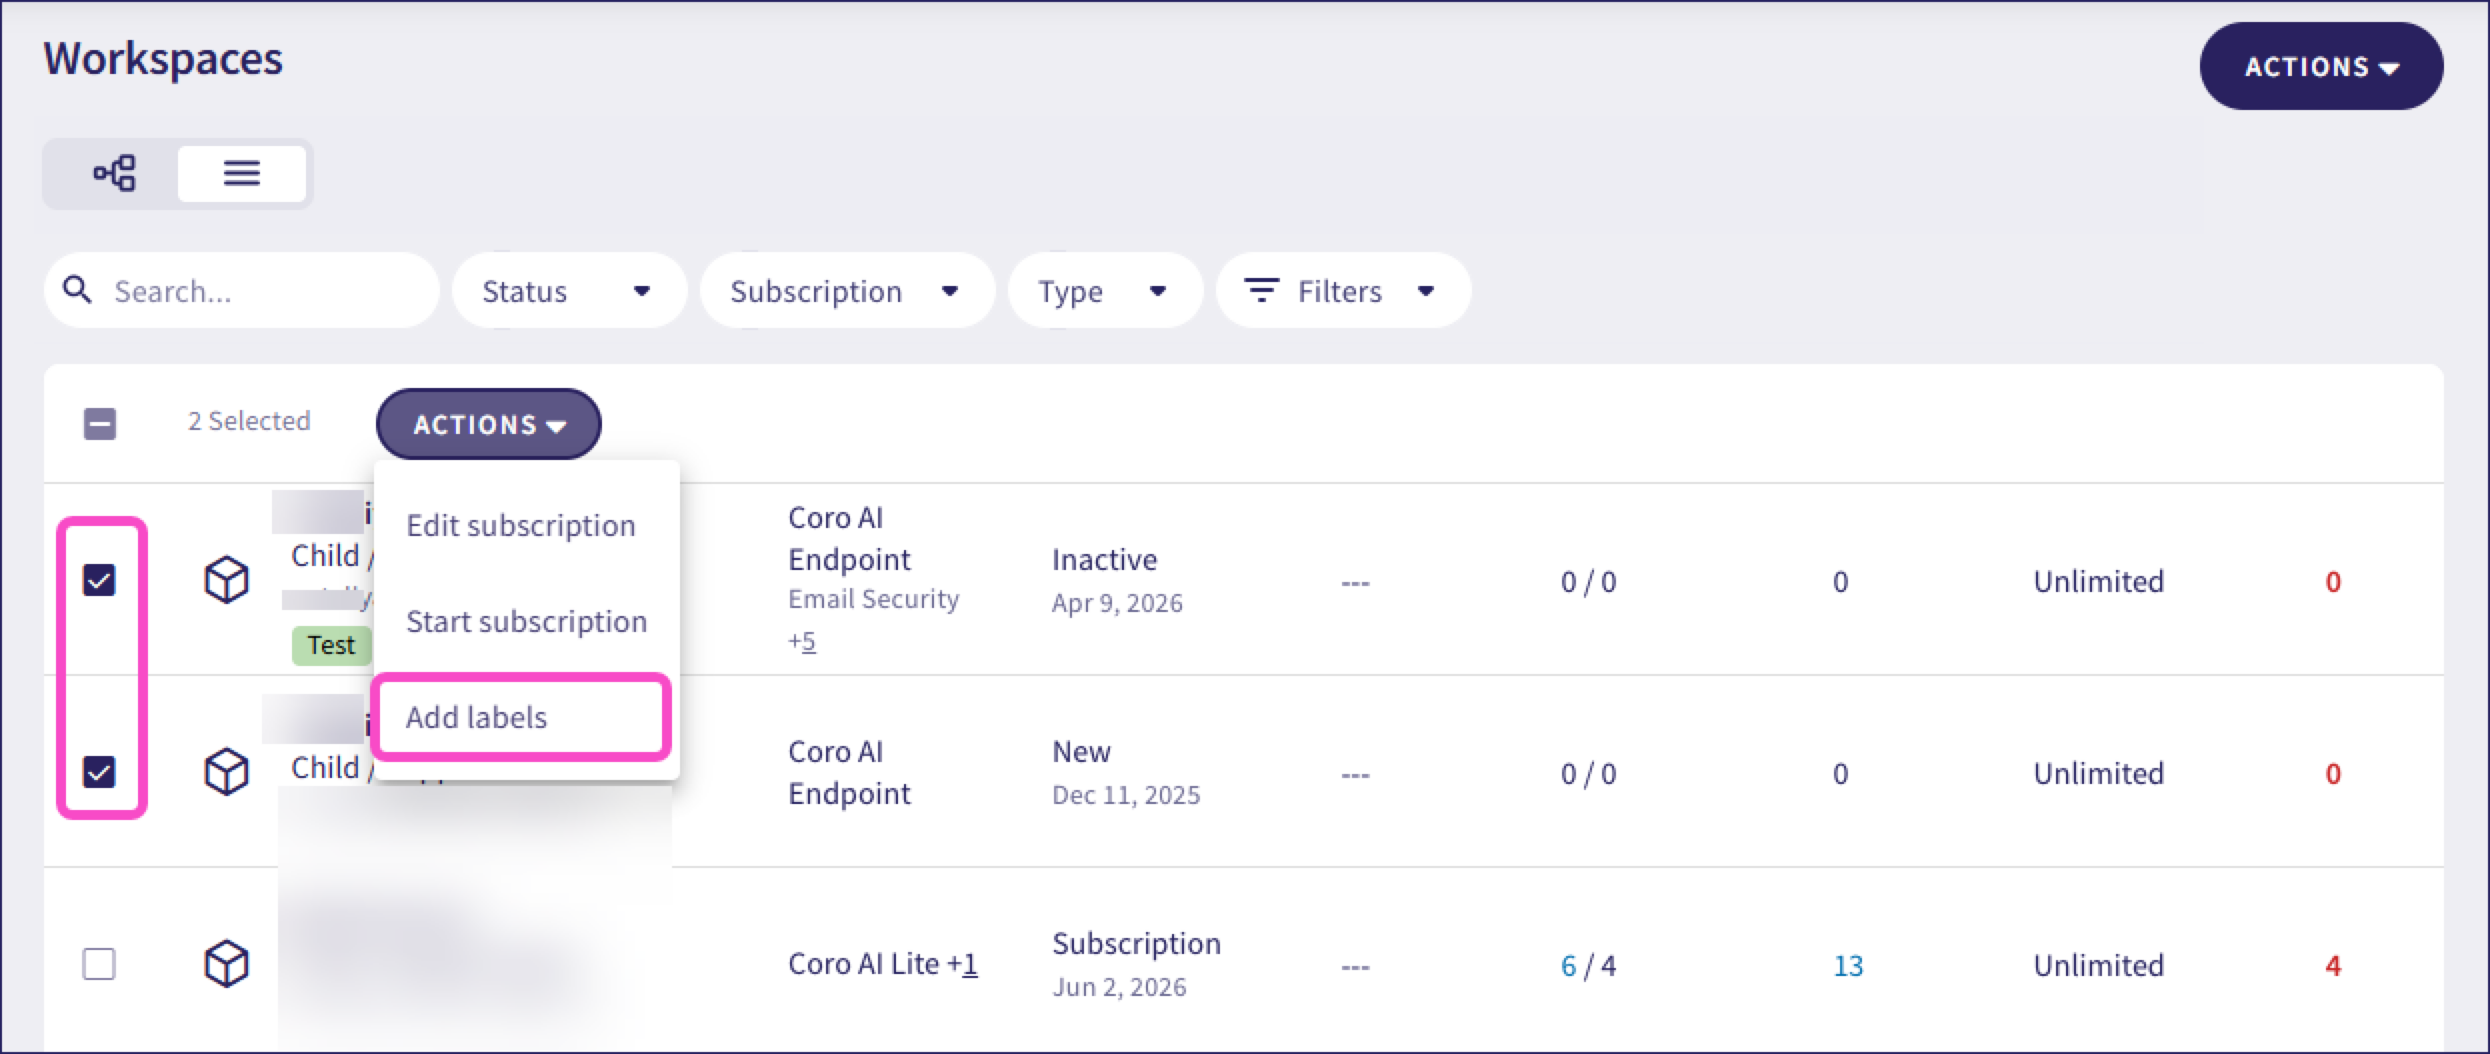Open the top-right ACTIONS button

coord(2321,67)
